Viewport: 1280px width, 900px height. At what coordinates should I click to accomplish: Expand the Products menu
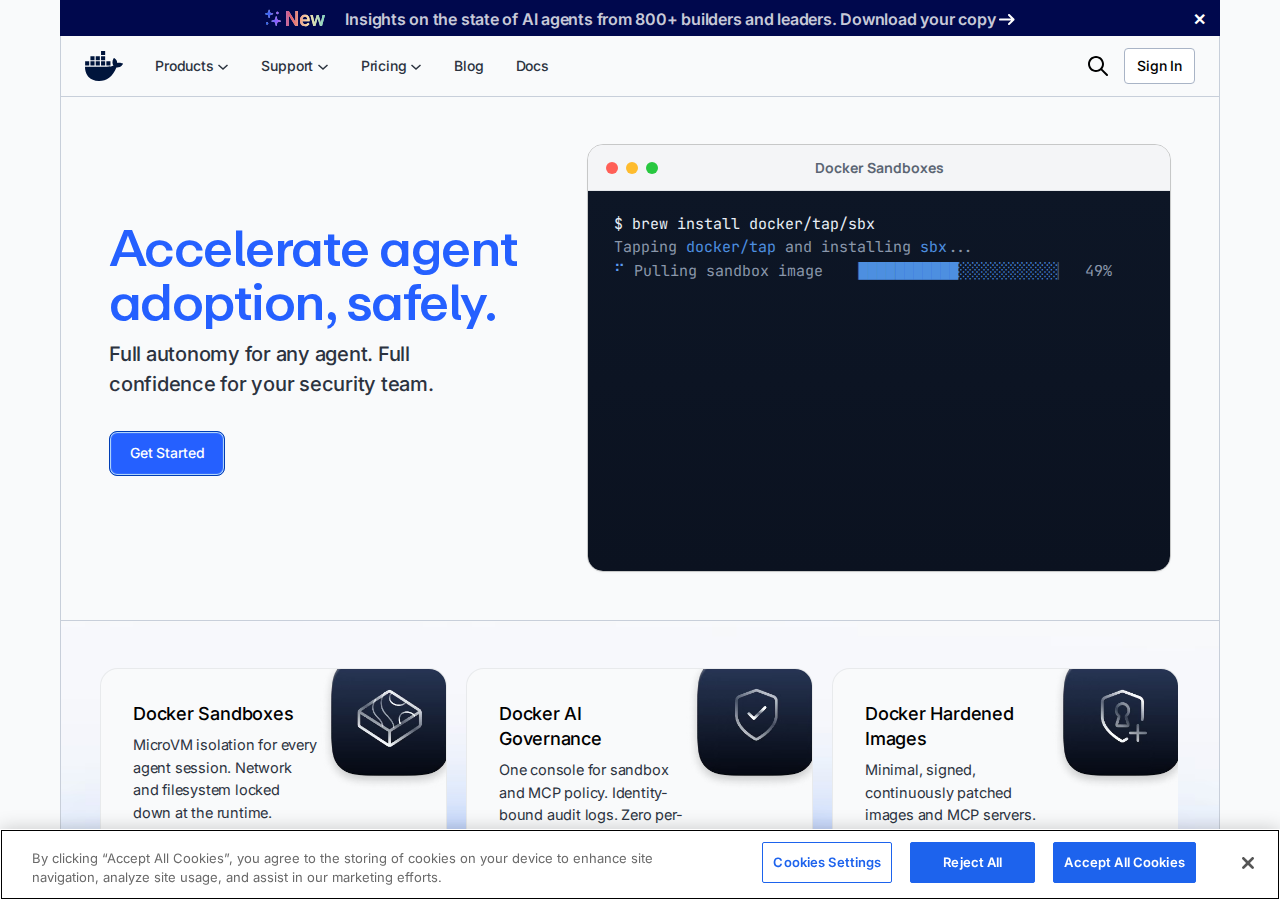(x=192, y=66)
